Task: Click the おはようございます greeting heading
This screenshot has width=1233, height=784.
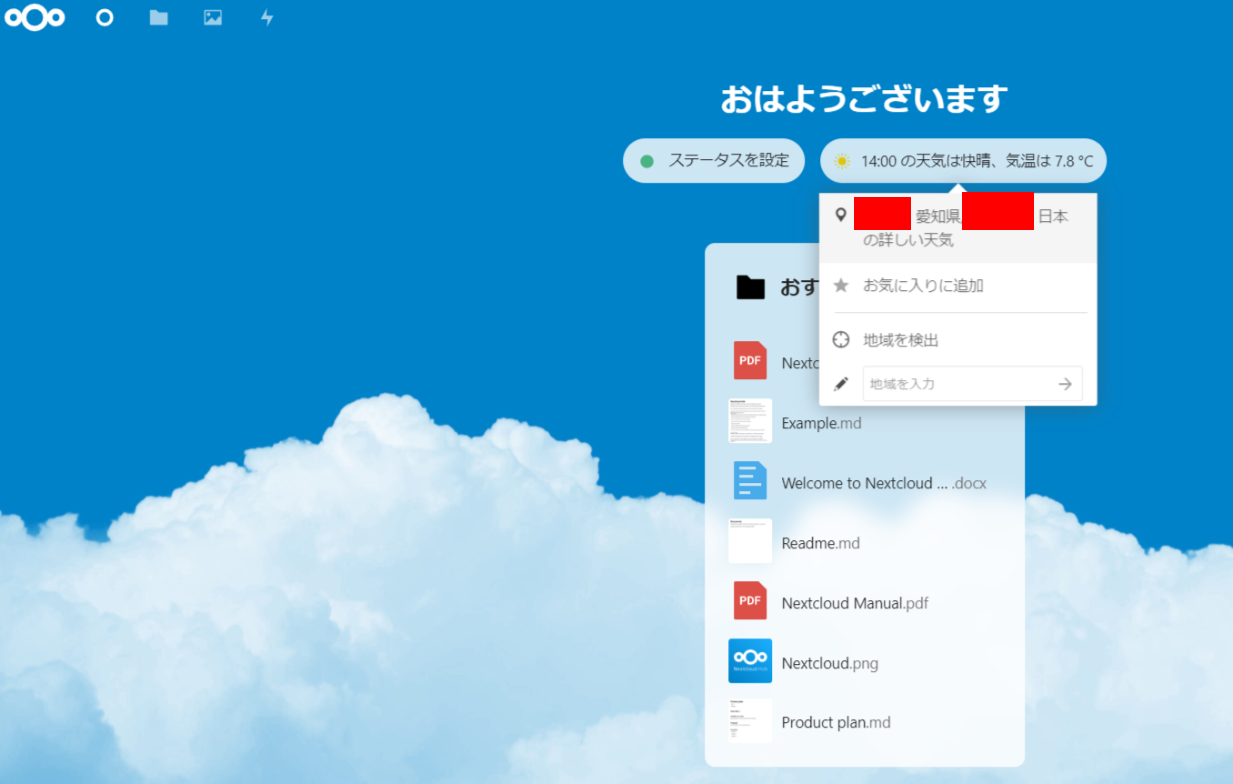Action: [x=864, y=99]
